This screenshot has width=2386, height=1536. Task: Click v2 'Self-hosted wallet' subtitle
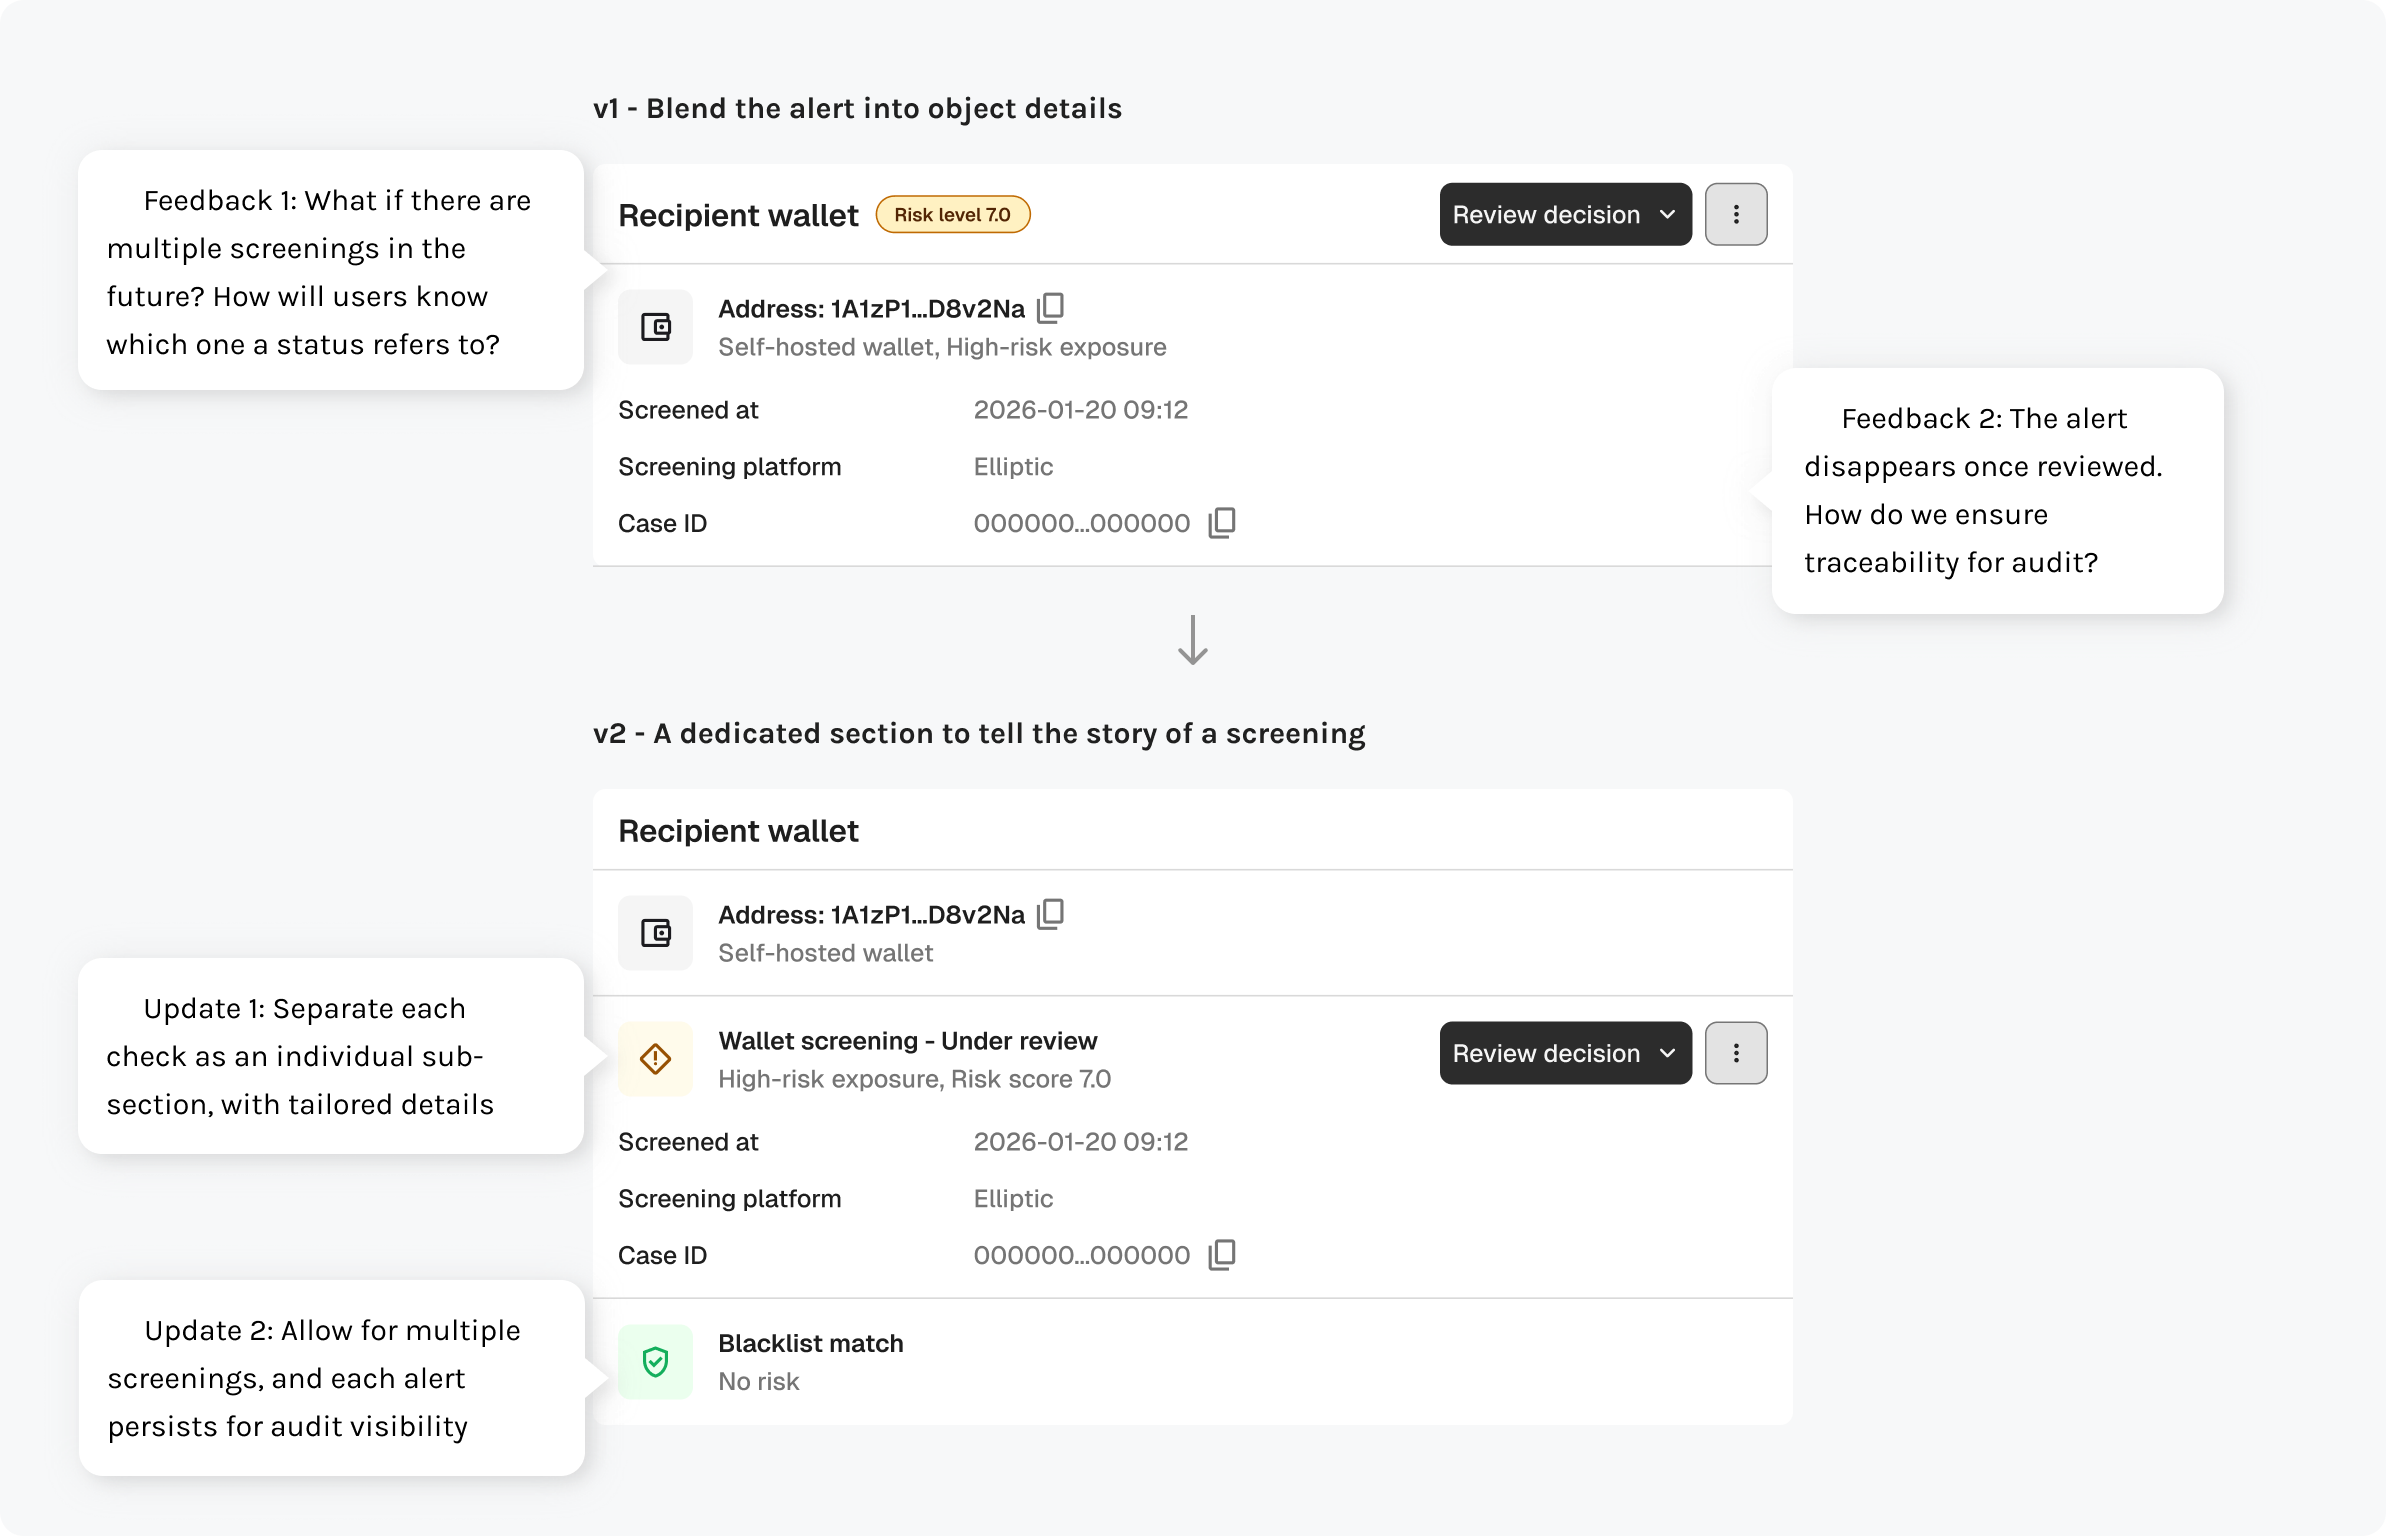(x=826, y=953)
